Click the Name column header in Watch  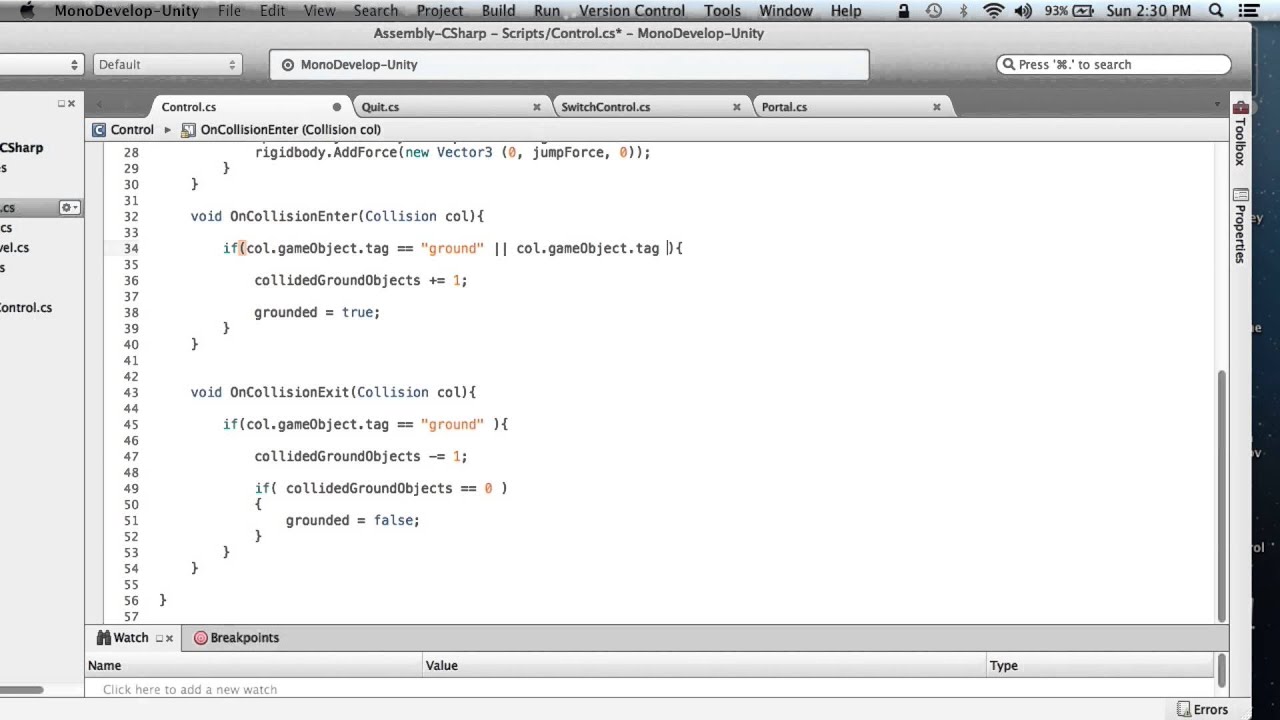click(x=254, y=665)
